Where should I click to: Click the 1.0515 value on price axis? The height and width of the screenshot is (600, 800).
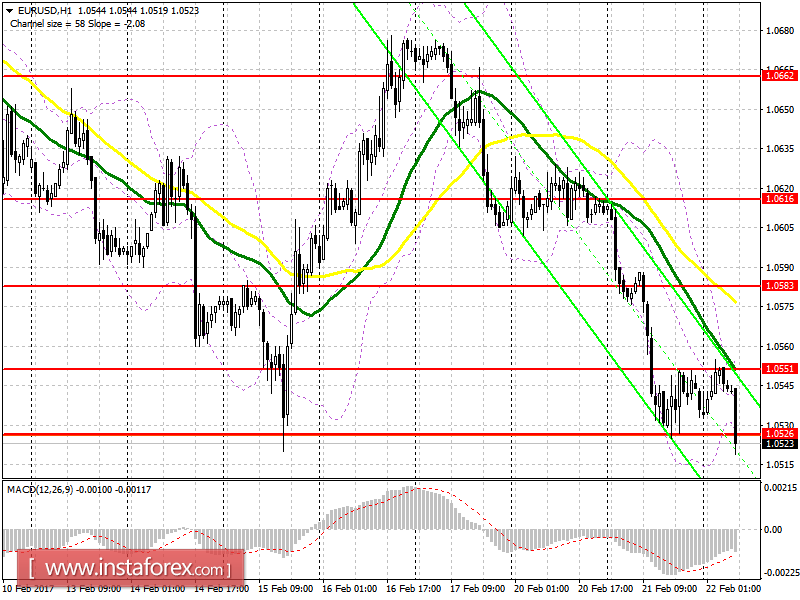coord(780,465)
